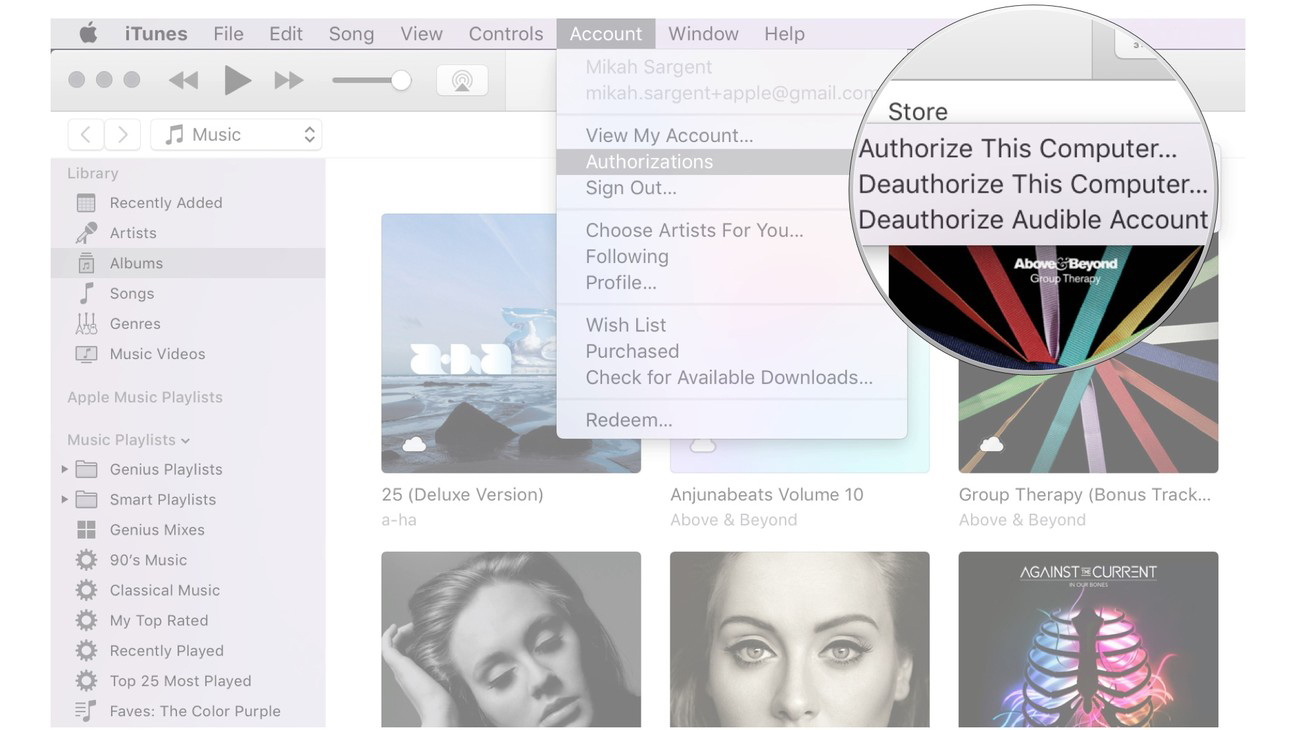Viewport: 1297px width, 730px height.
Task: Select Songs in the Library sidebar
Action: pyautogui.click(x=188, y=293)
